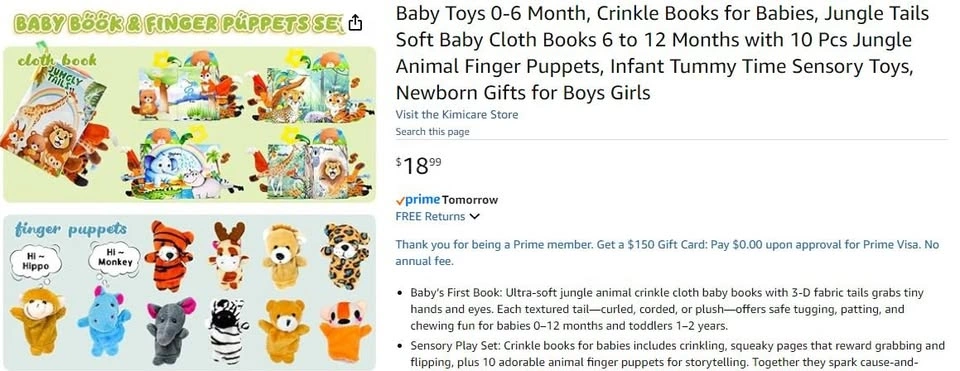Click the Jungly Tails cloth book cover

click(53, 126)
